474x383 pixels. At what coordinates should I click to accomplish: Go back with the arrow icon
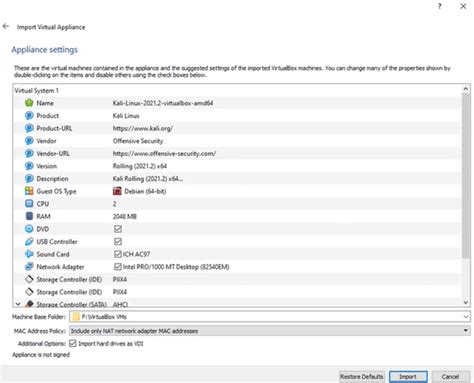click(6, 26)
